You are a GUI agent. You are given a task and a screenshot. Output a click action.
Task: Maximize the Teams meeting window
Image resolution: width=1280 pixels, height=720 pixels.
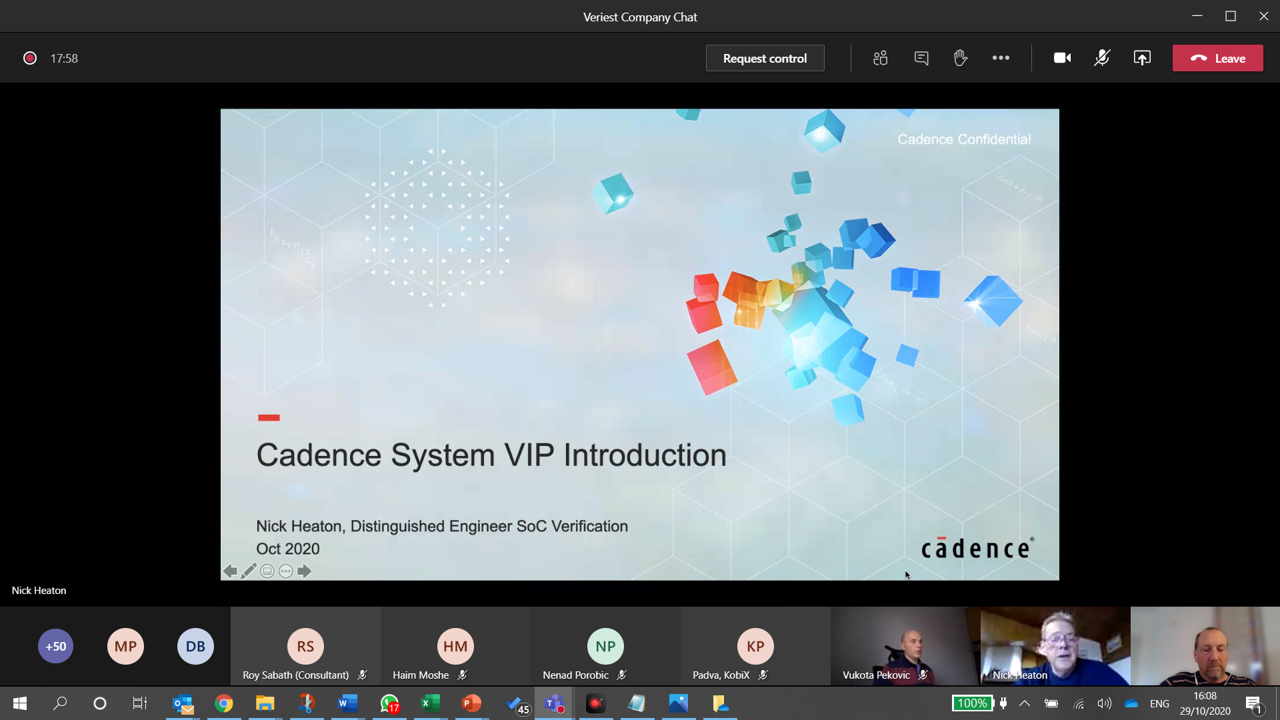(1231, 16)
